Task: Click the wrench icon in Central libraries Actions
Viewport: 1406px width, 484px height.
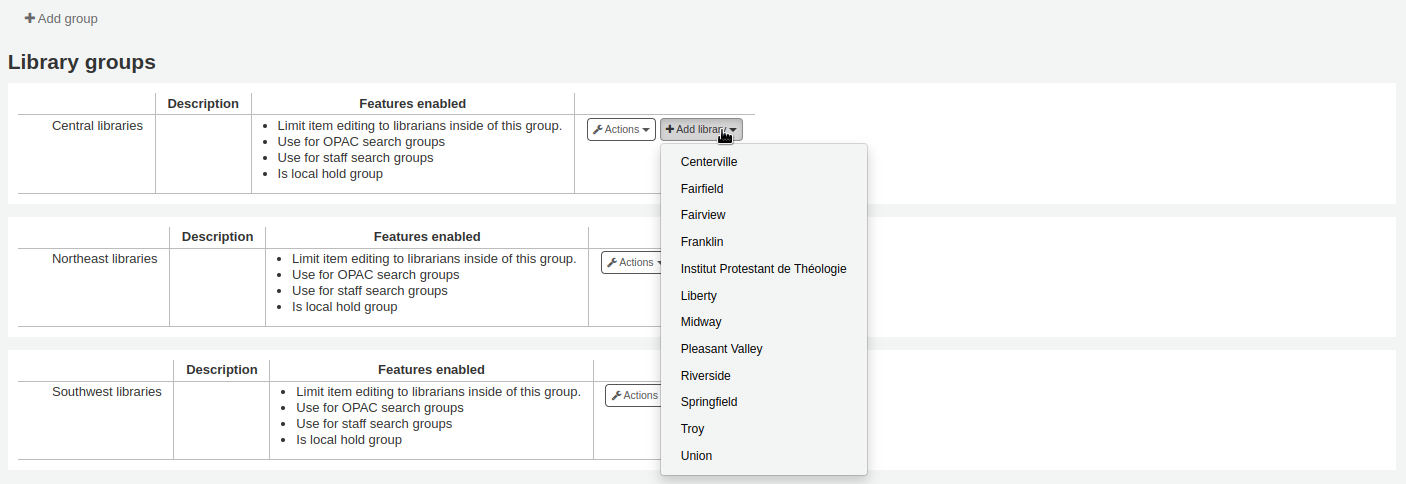Action: [598, 130]
